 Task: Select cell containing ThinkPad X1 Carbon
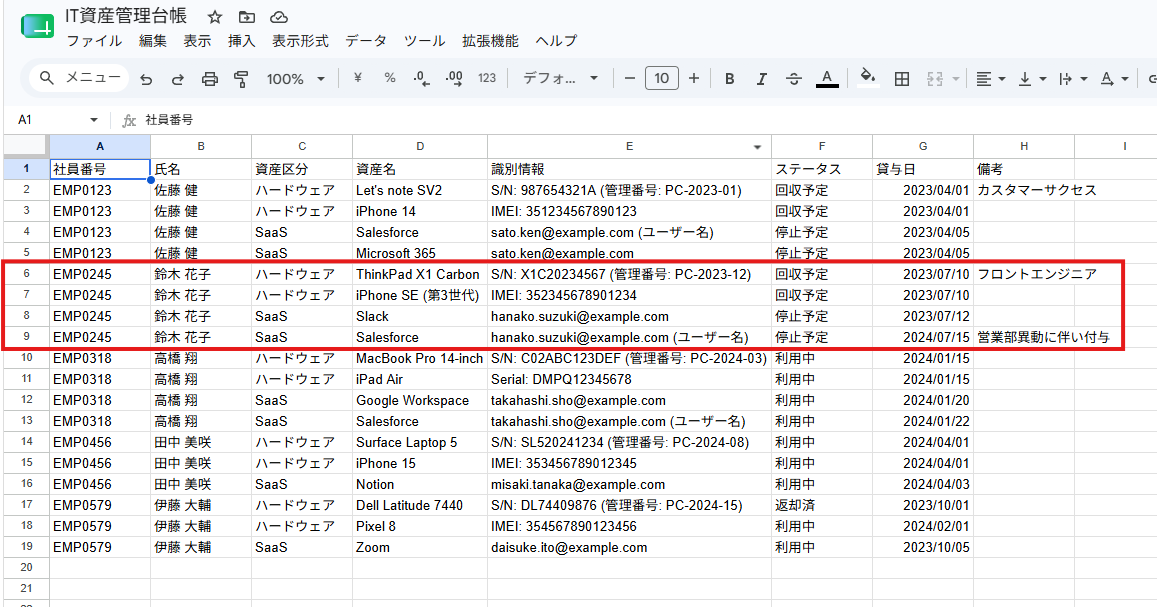(420, 274)
